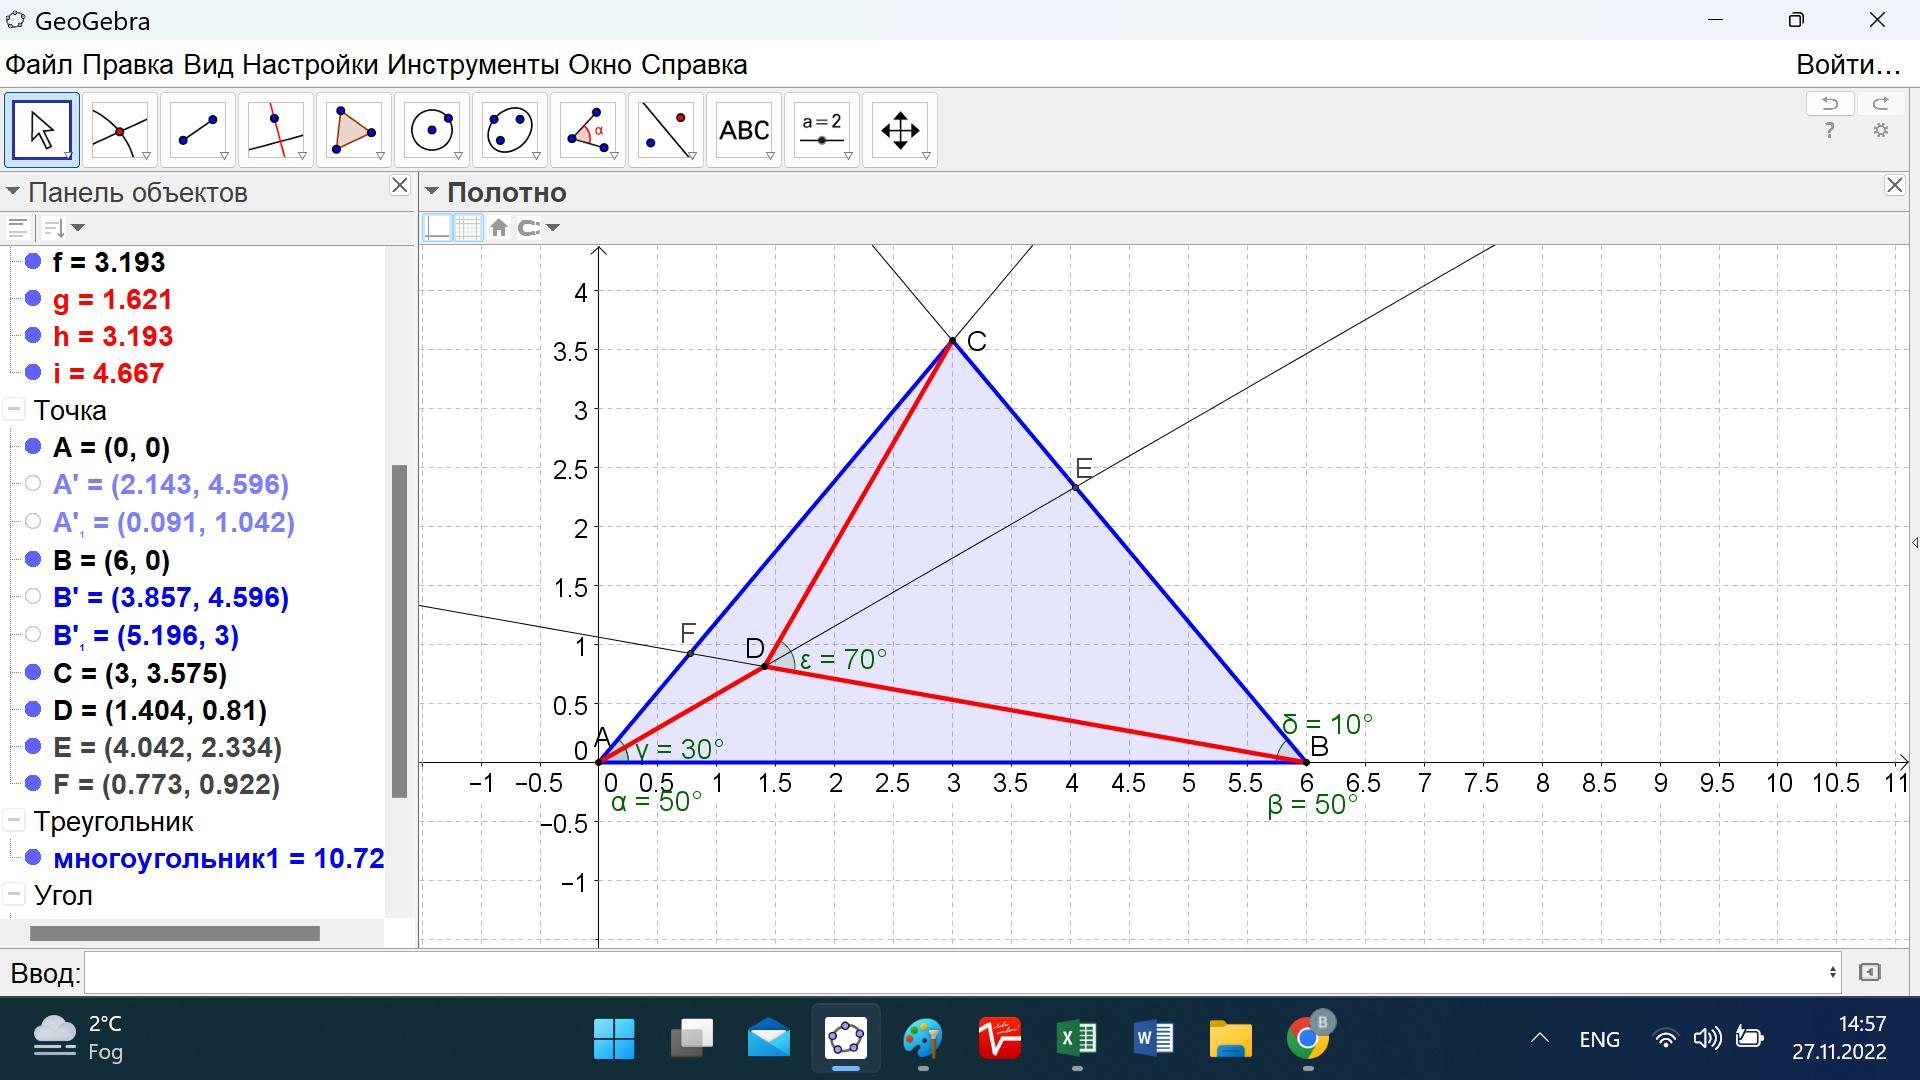
Task: Toggle visibility of f = 3.193
Action: [x=33, y=261]
